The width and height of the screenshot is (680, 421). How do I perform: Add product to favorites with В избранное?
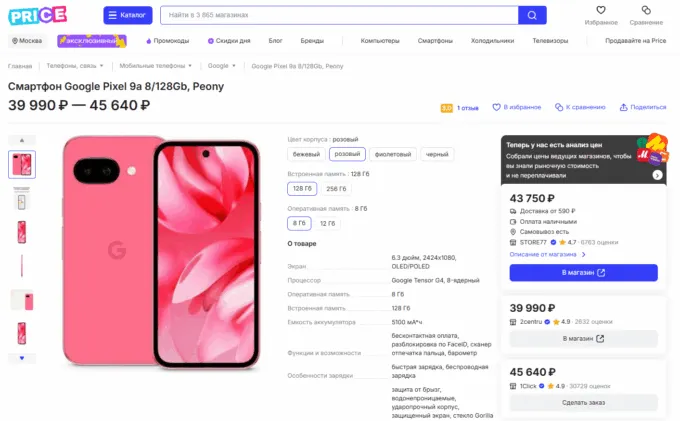click(501, 107)
